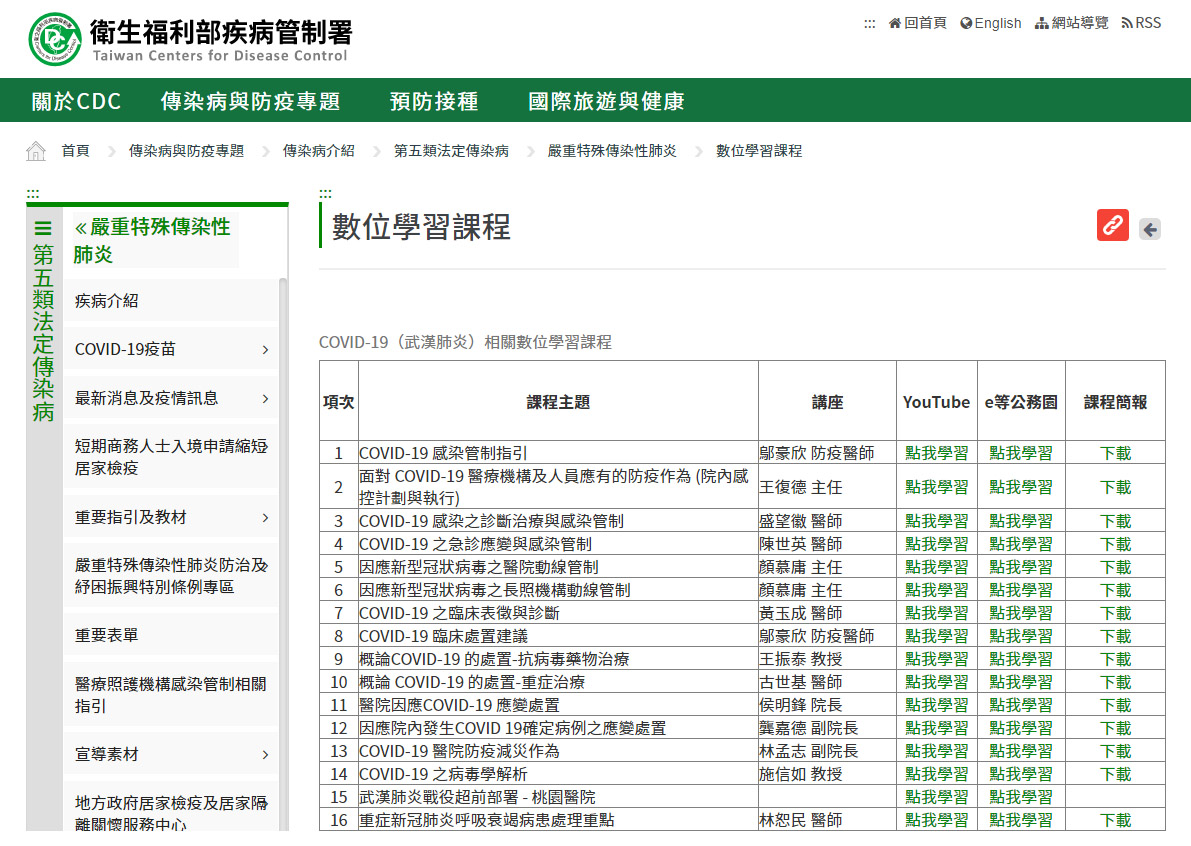Switch language to English
Viewport: 1191px width, 846px height.
[990, 23]
